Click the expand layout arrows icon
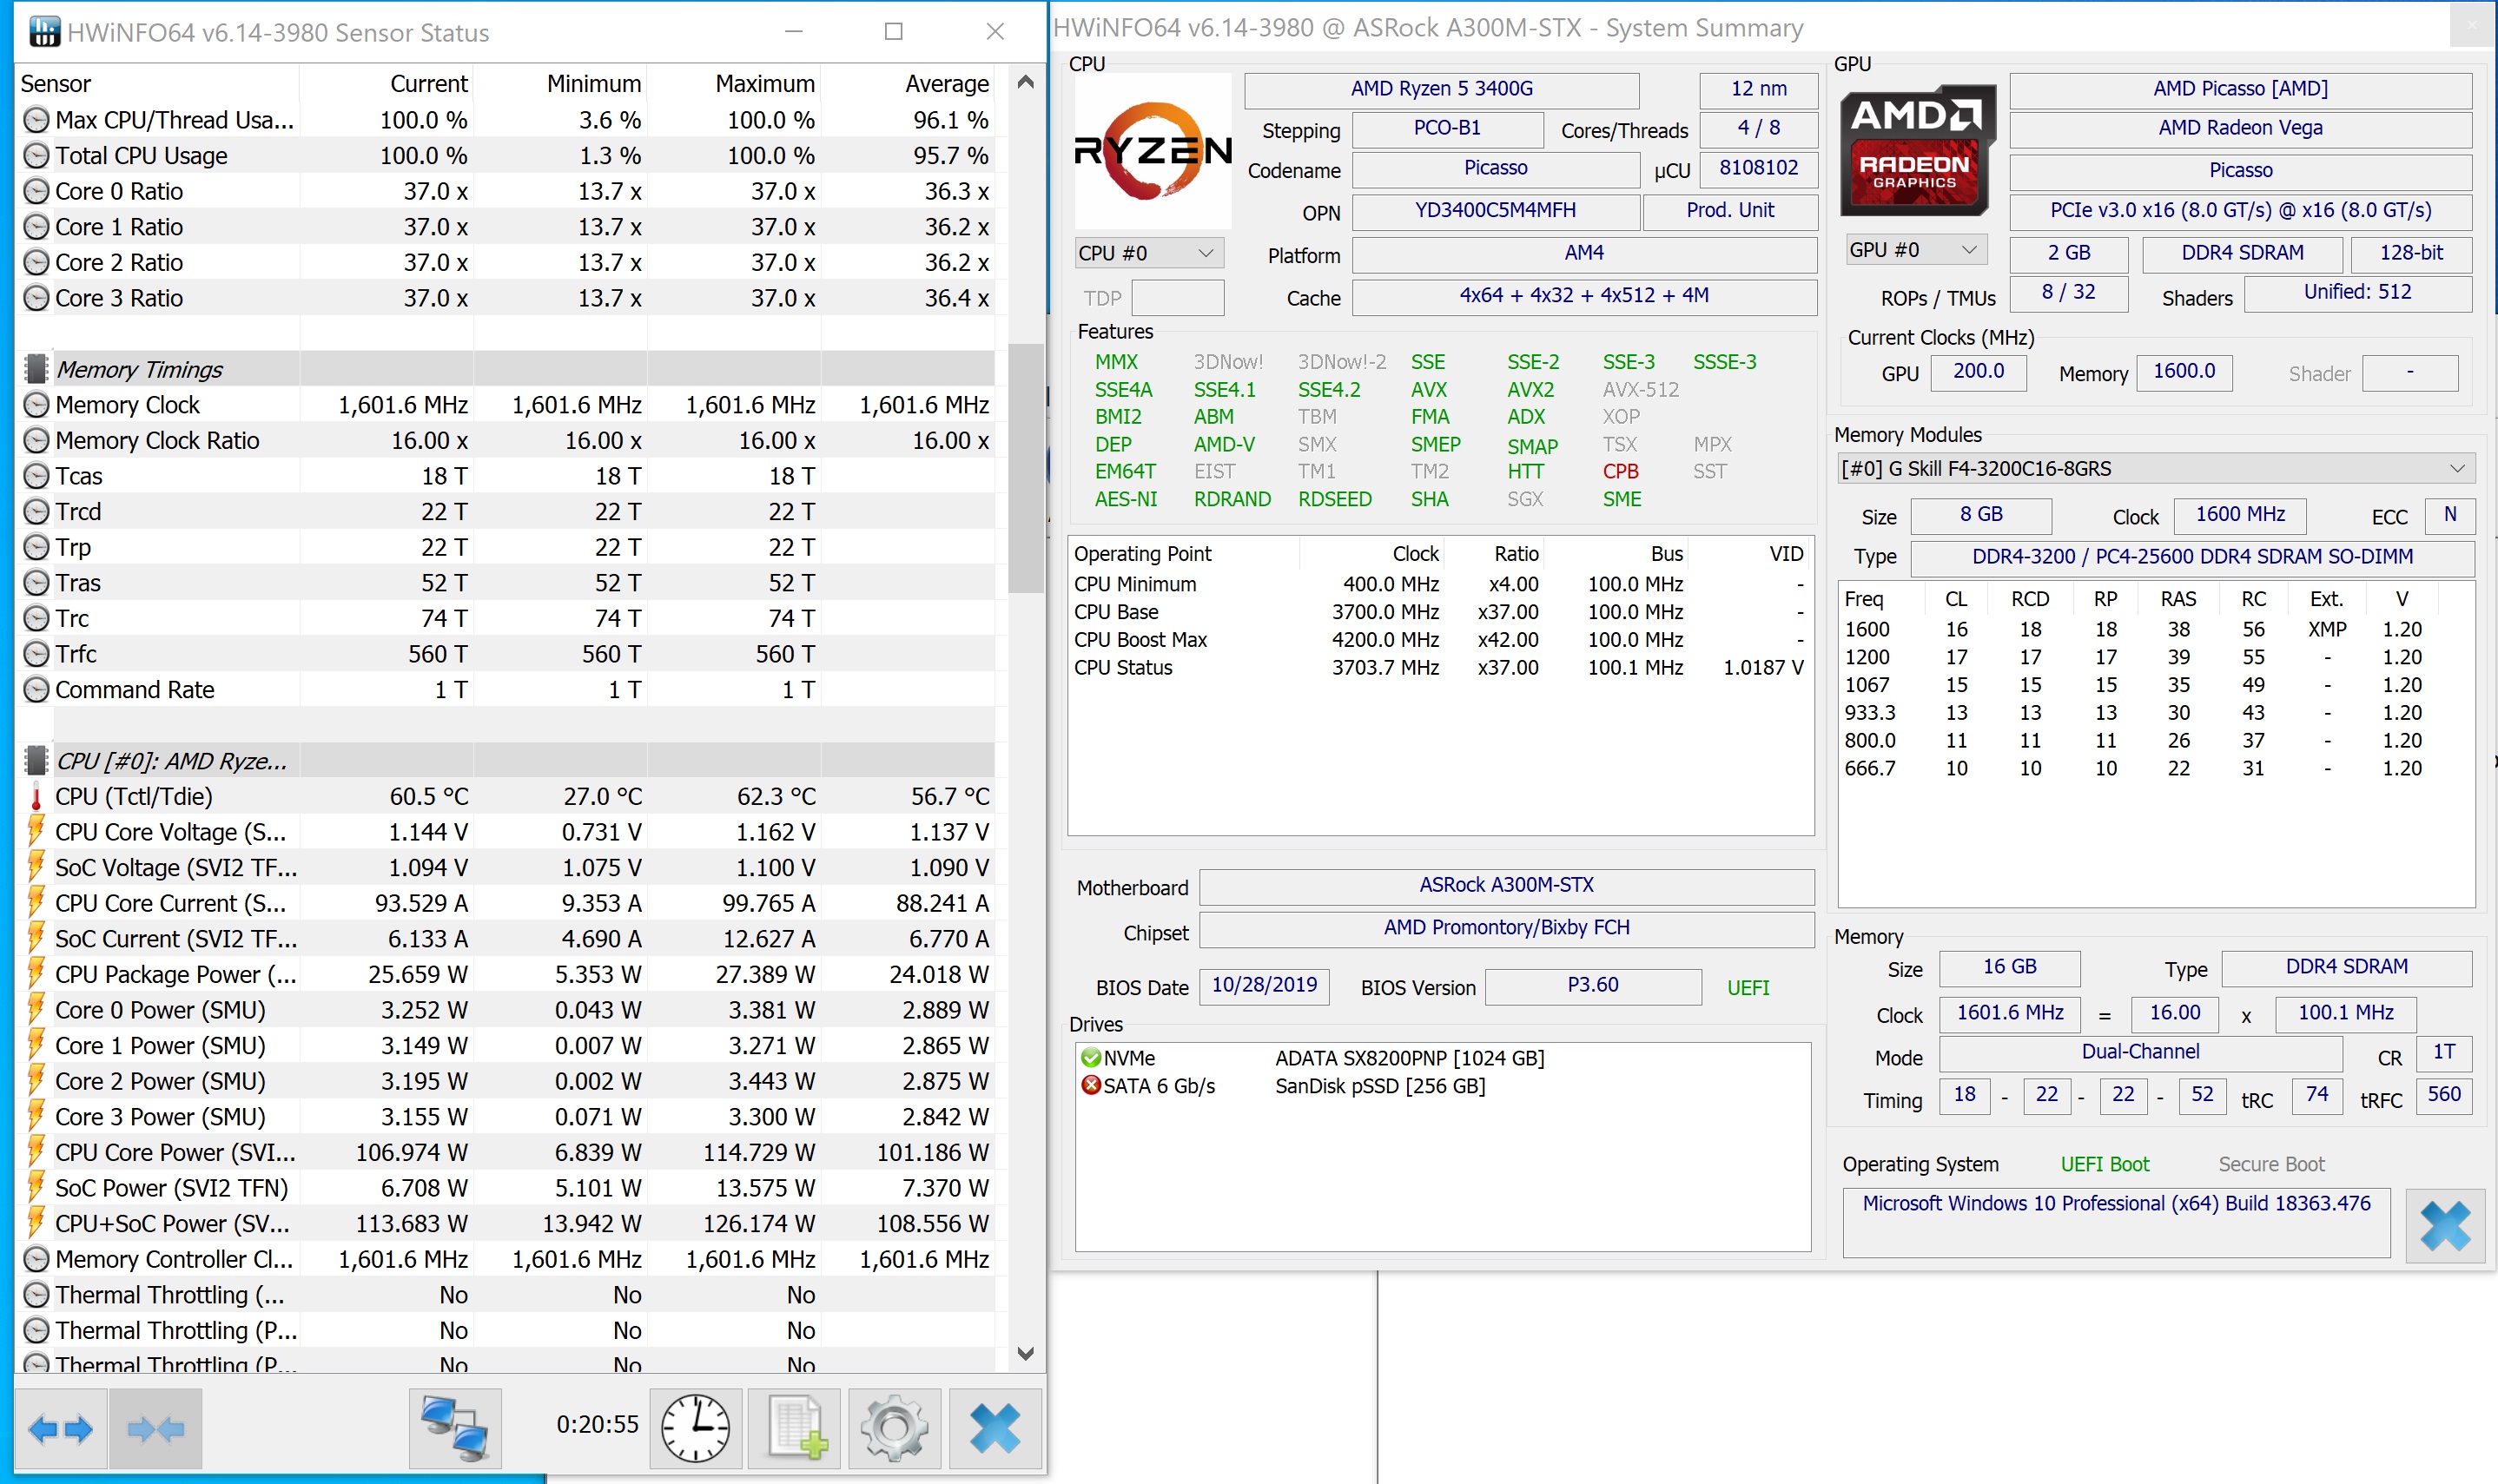 (60, 1429)
